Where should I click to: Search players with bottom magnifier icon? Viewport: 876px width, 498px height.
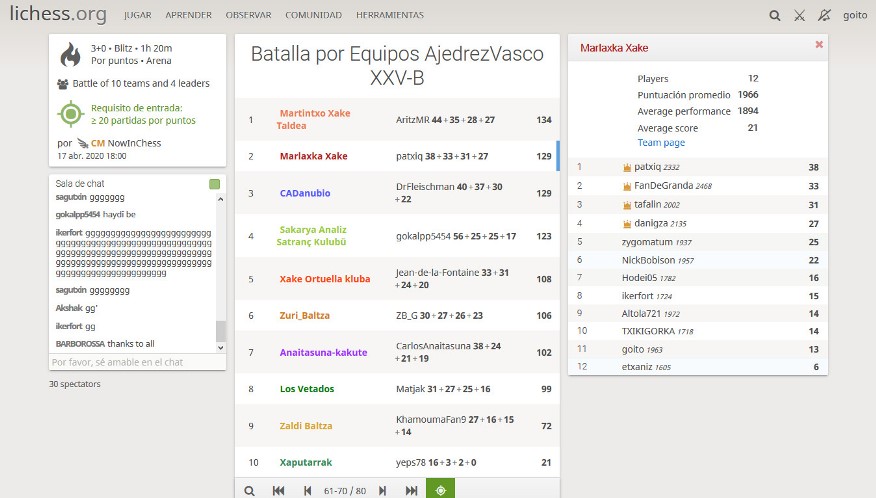tap(249, 490)
